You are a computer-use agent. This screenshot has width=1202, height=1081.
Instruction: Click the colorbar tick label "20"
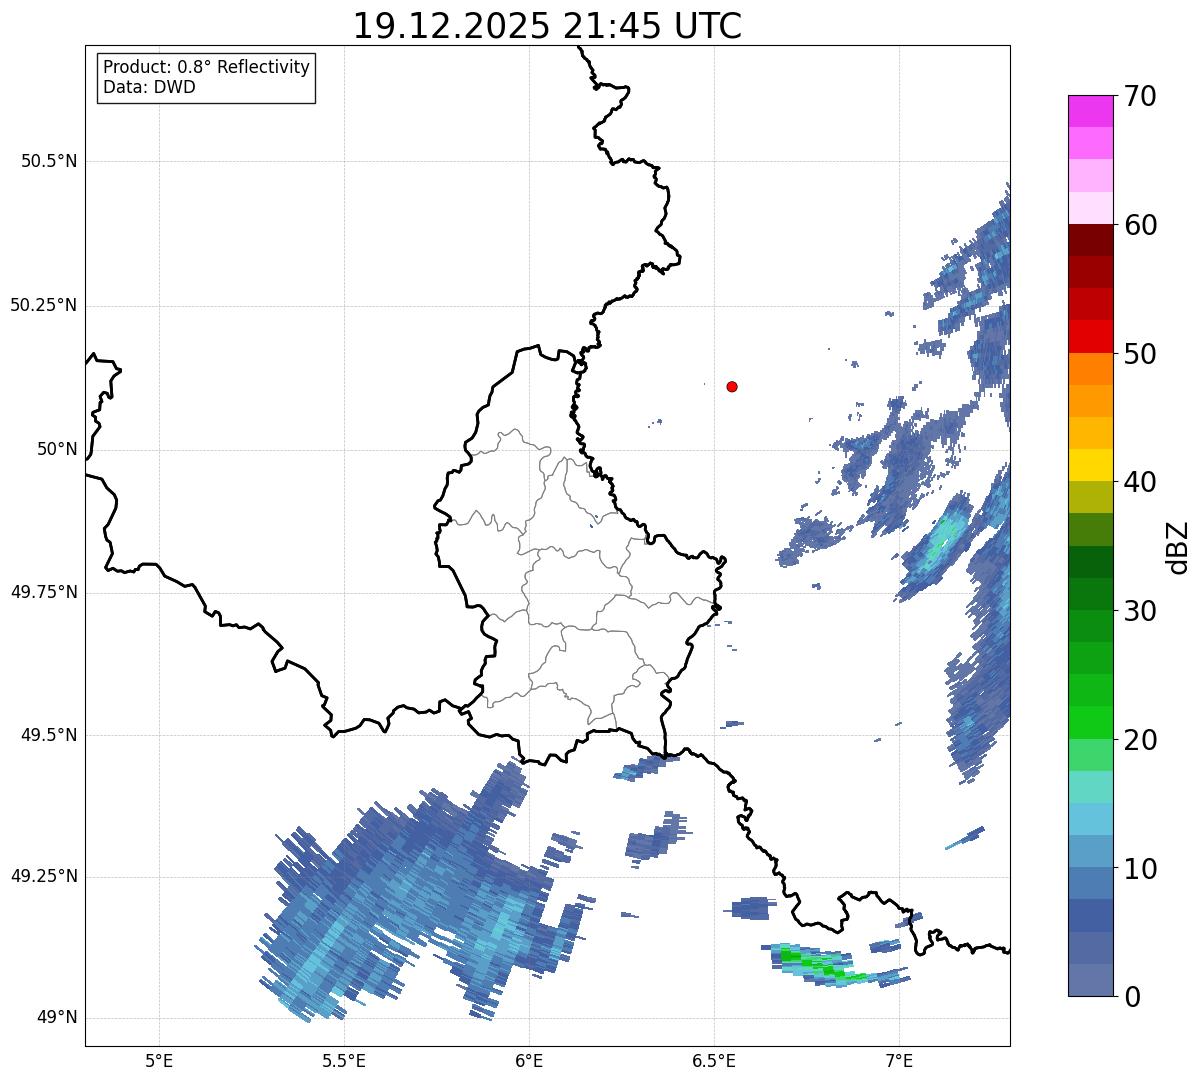click(x=1140, y=740)
